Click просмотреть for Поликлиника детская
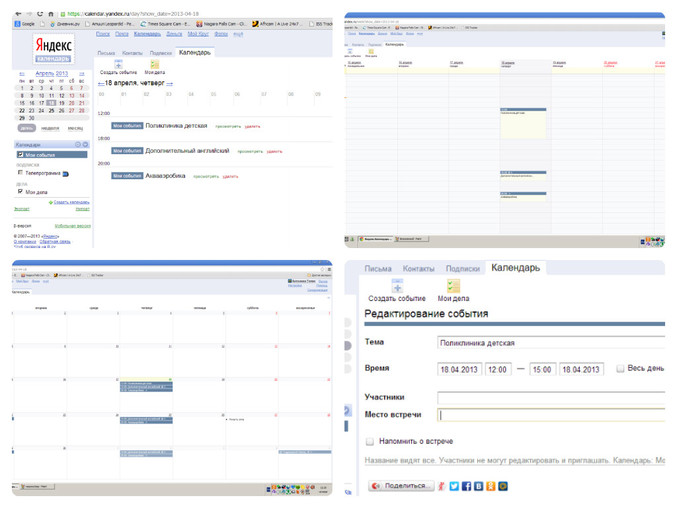Screen dimensions: 677x508 click(x=228, y=126)
